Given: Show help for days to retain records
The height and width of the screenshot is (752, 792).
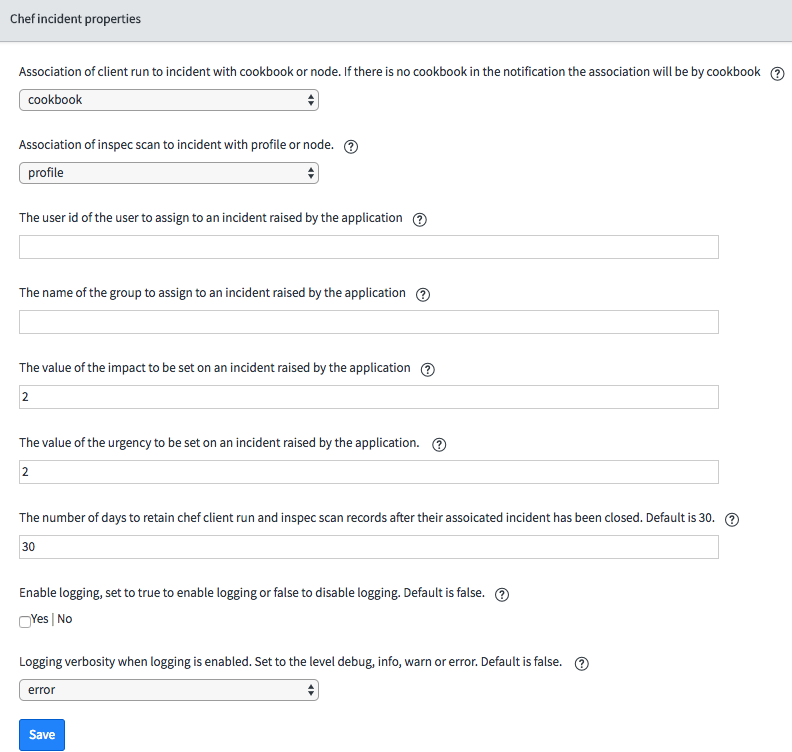Looking at the screenshot, I should click(x=731, y=519).
